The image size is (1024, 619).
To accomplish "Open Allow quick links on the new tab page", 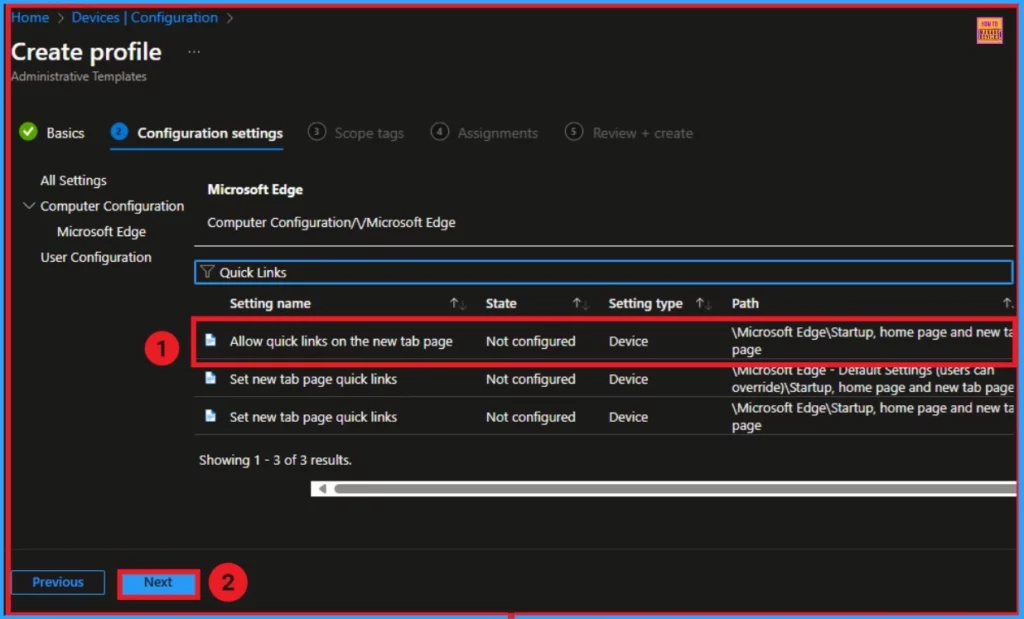I will click(x=341, y=341).
